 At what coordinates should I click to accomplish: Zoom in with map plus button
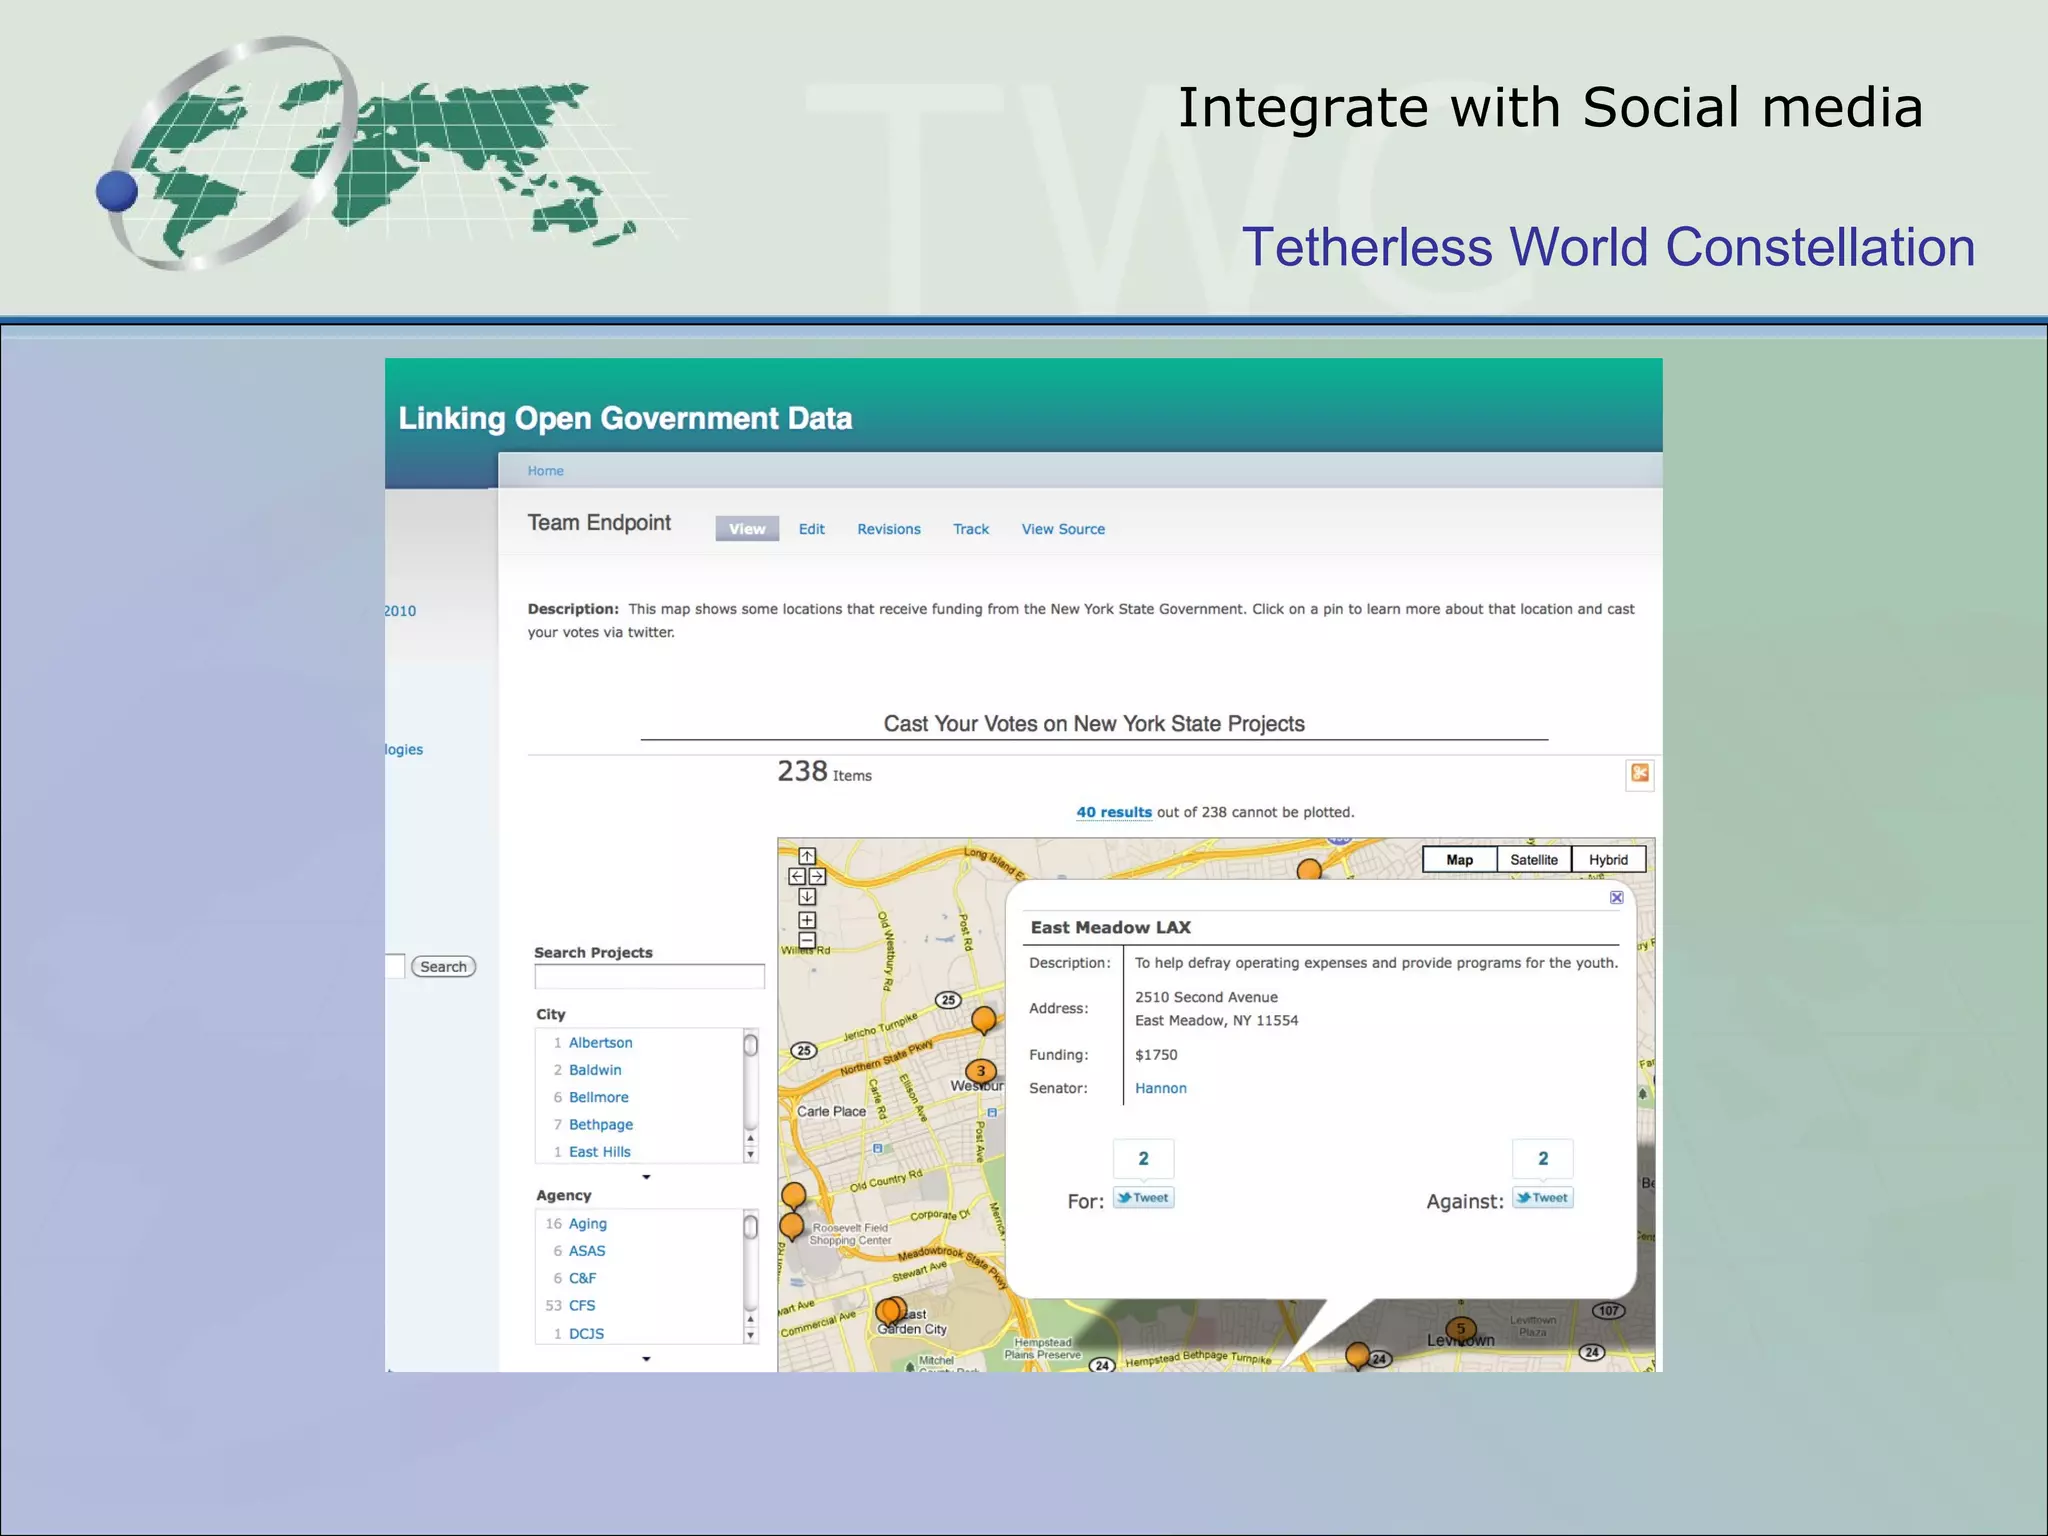pos(807,920)
